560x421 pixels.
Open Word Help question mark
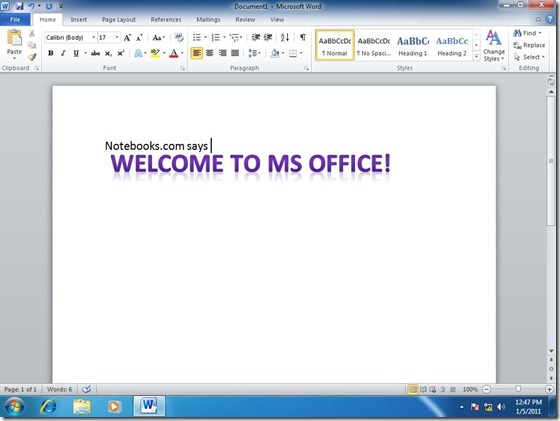550,19
